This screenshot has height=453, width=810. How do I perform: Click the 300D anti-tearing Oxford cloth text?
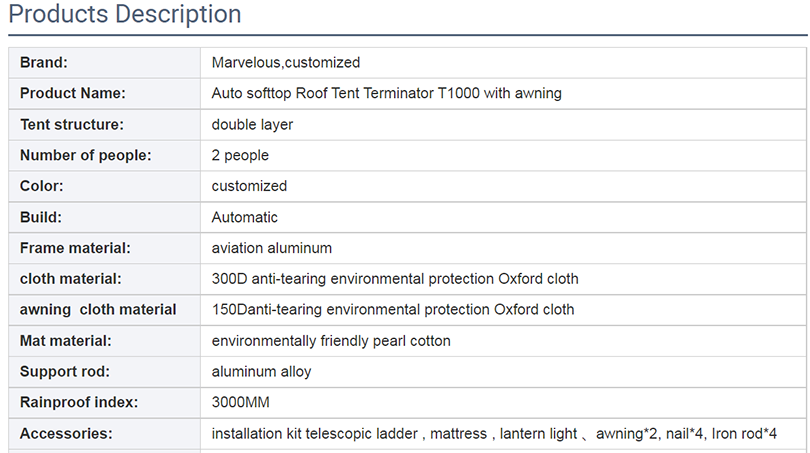(x=395, y=279)
